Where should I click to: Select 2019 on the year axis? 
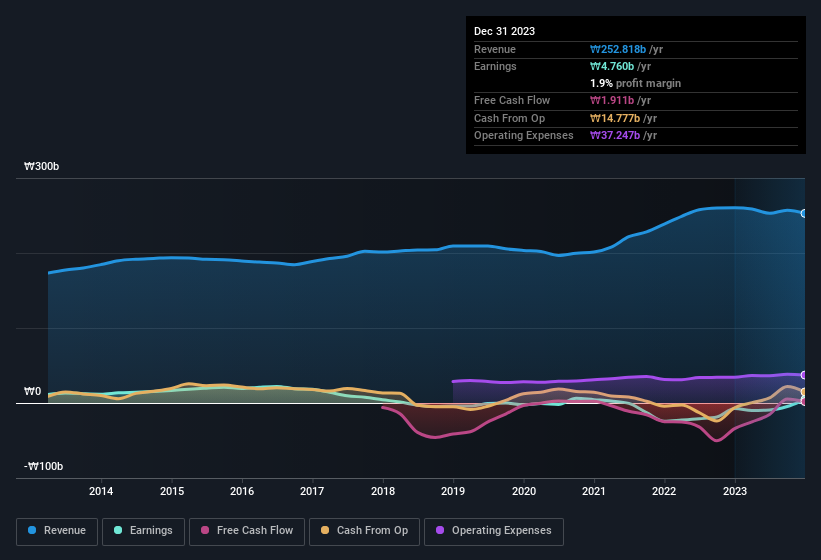click(453, 490)
